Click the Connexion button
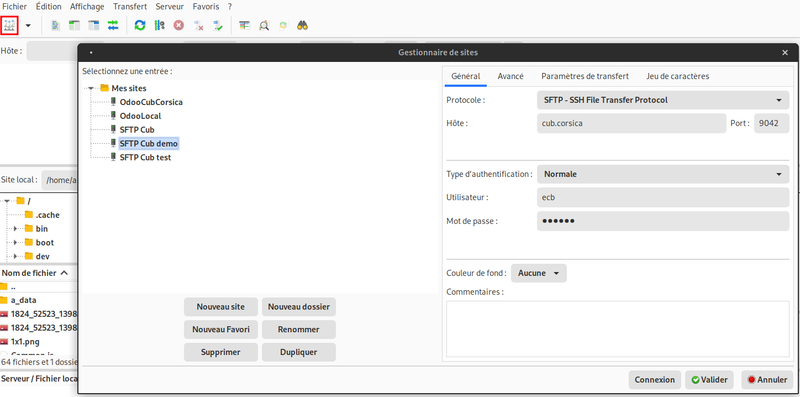Screen dimensions: 800x397 (655, 380)
